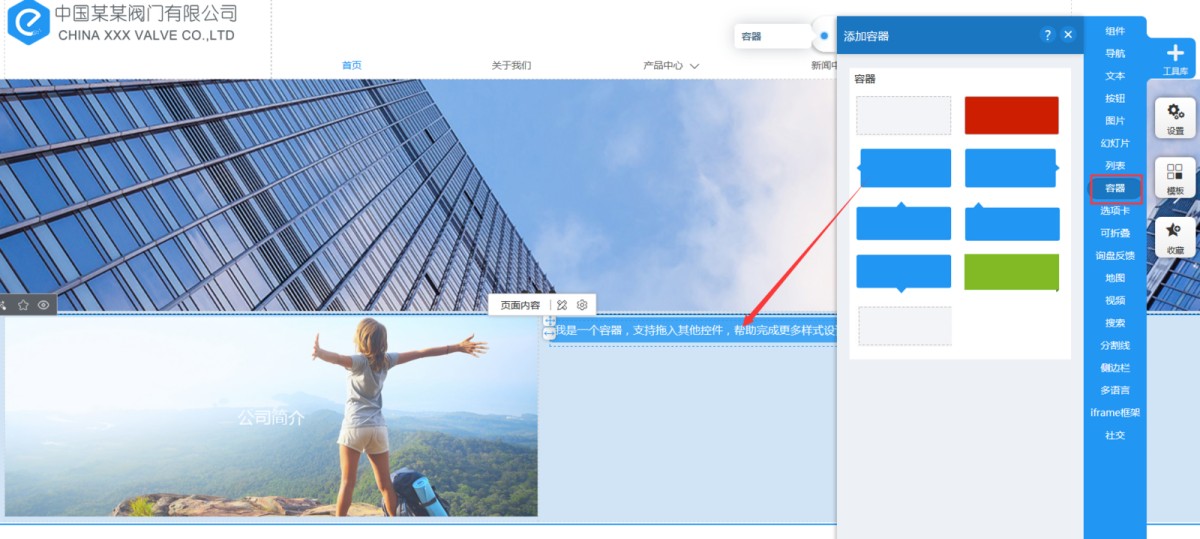Select 分割线 in the toolbox list
Screen dimensions: 1200x539
coord(1115,345)
